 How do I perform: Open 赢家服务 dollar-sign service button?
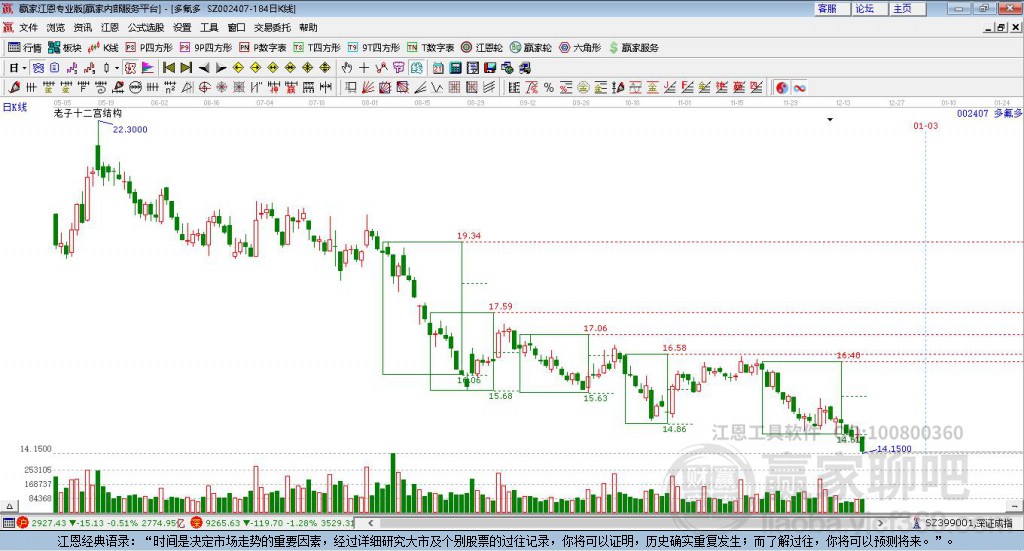[633, 48]
